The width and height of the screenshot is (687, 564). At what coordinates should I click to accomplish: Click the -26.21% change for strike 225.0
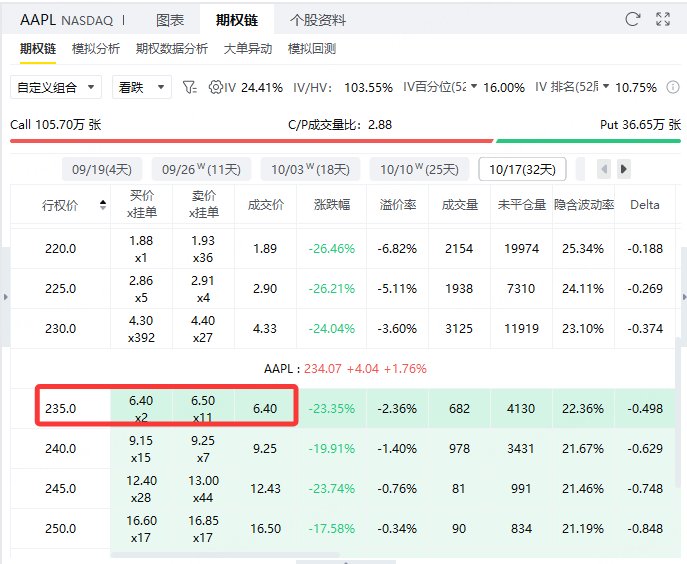tap(332, 288)
